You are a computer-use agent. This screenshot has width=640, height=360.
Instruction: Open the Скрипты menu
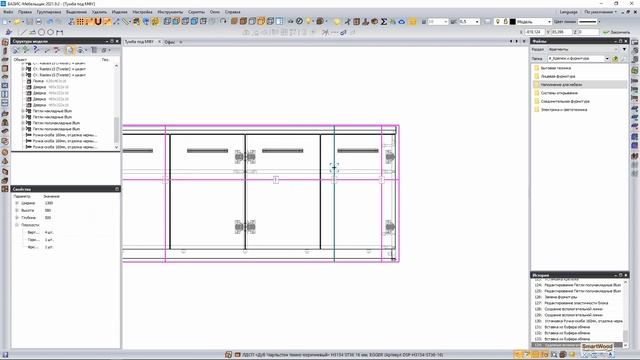point(196,12)
